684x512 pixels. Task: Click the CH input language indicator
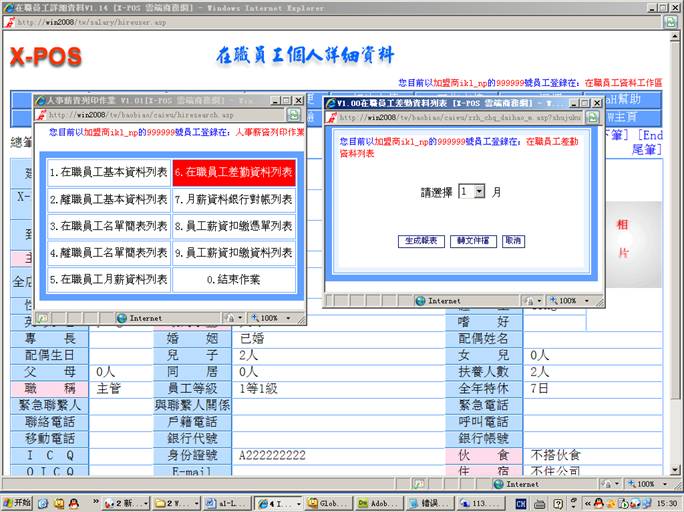523,502
